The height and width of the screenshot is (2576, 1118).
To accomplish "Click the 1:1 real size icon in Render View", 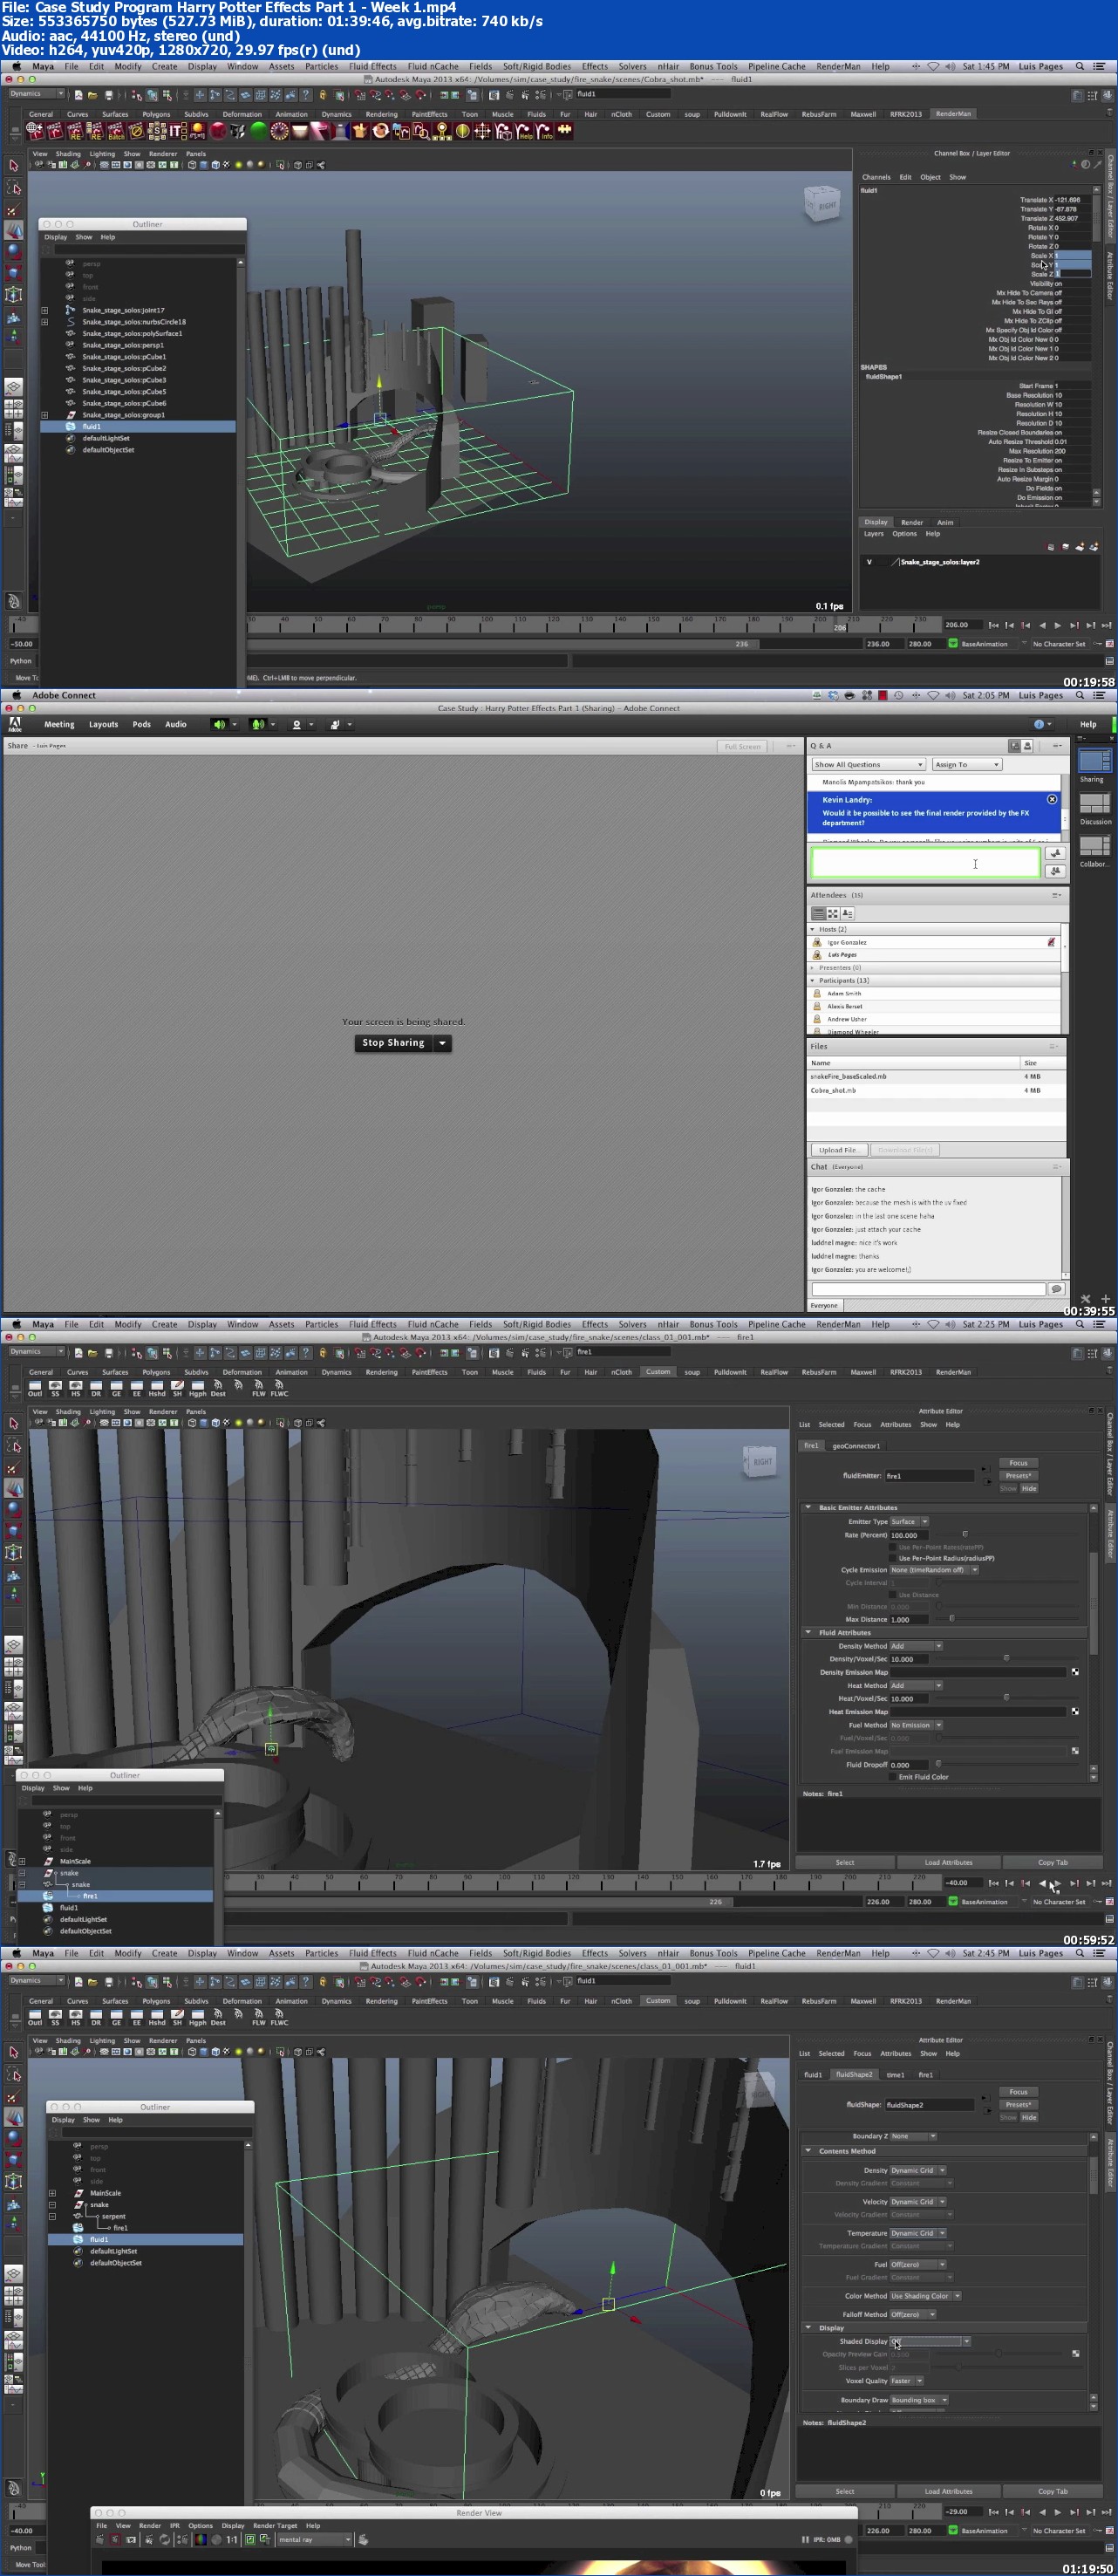I will 232,2539.
